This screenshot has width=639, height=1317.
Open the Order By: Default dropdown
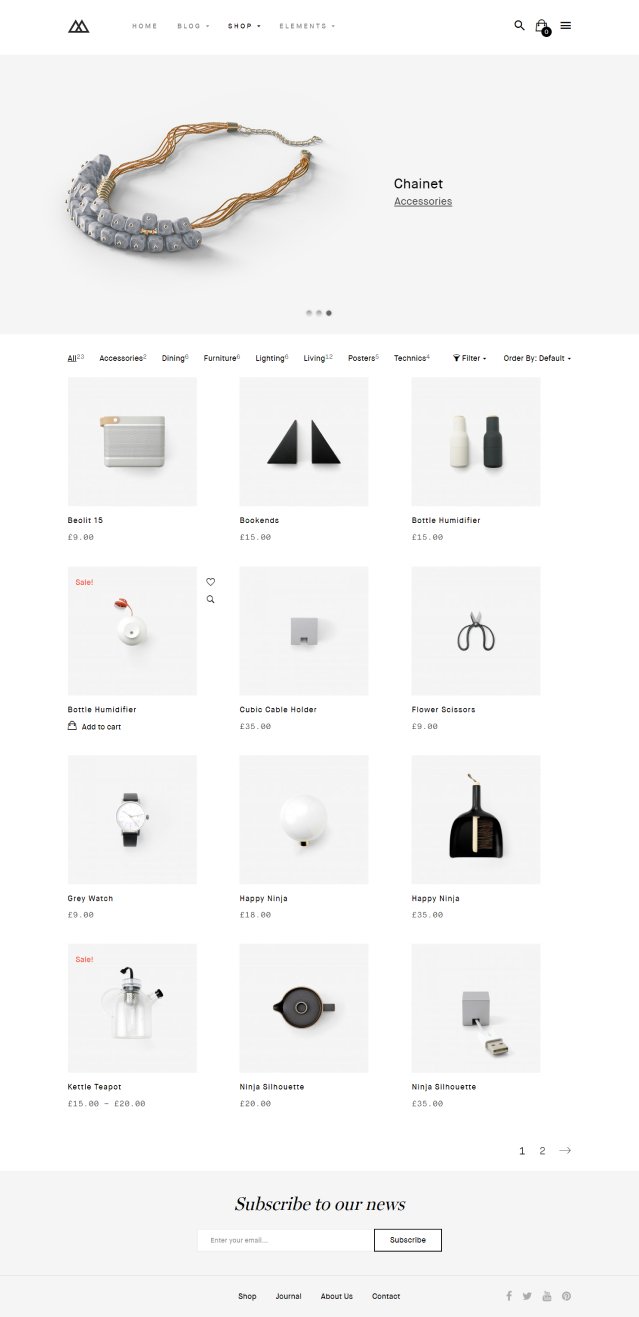537,358
